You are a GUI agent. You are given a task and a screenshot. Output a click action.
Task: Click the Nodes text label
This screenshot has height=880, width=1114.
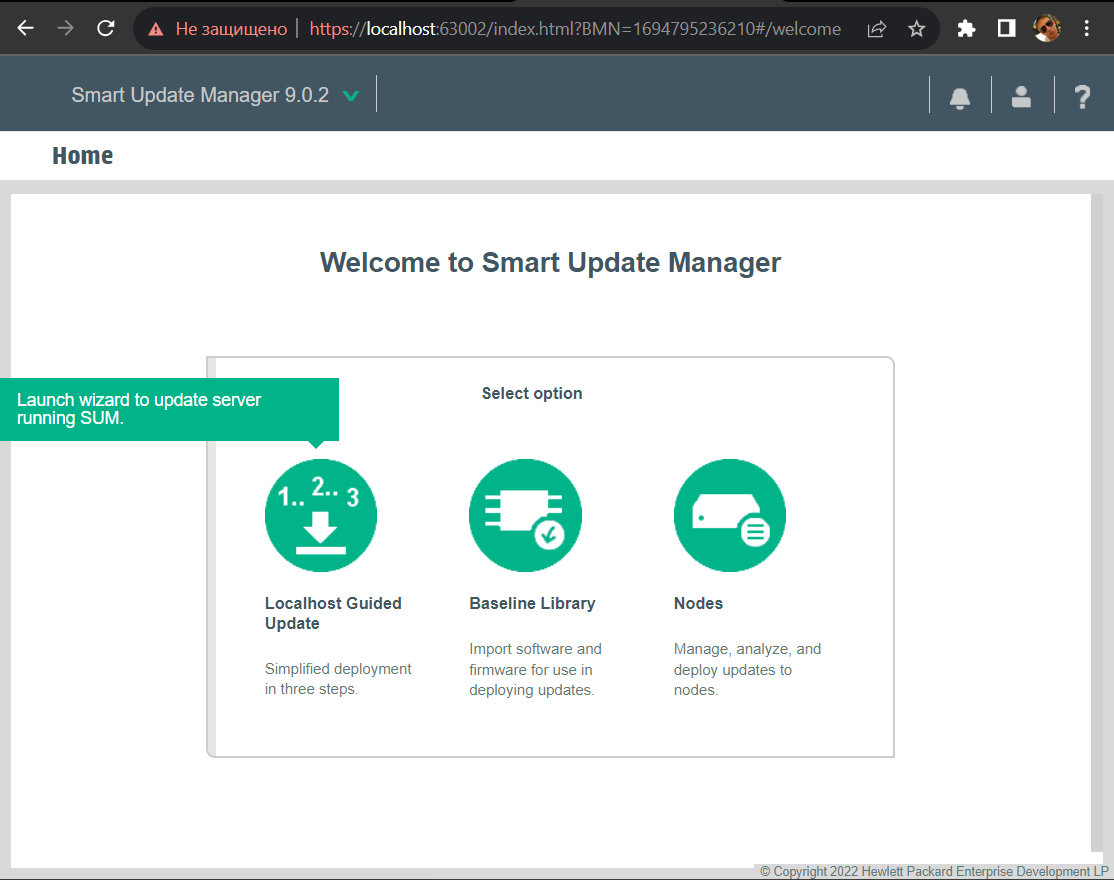point(698,603)
